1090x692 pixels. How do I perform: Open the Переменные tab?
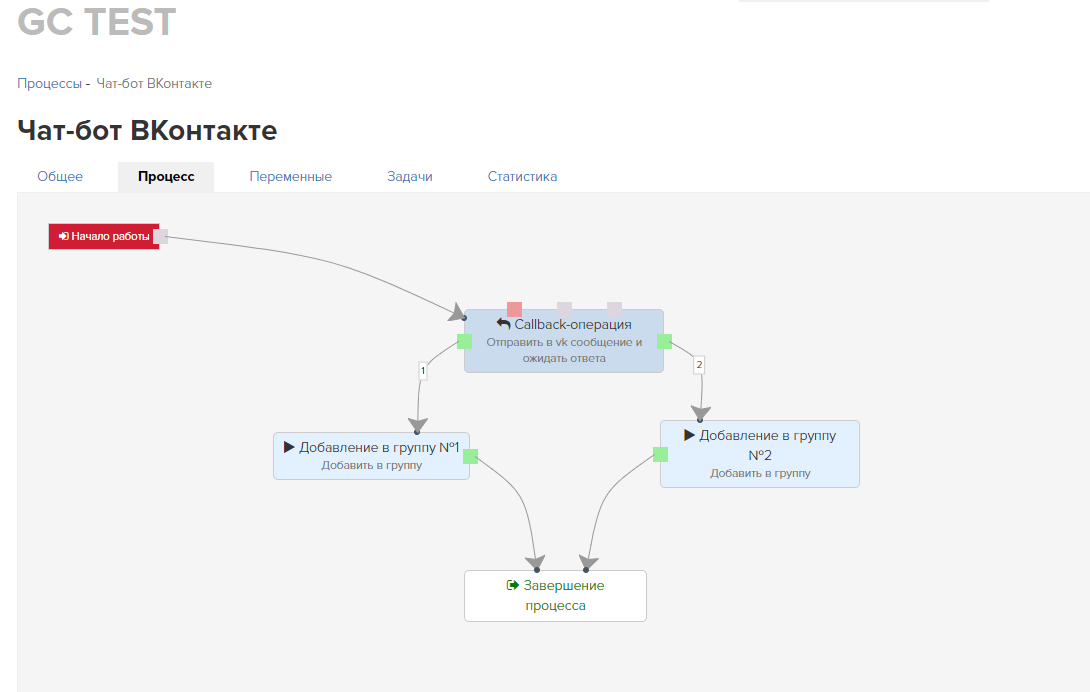tap(291, 177)
